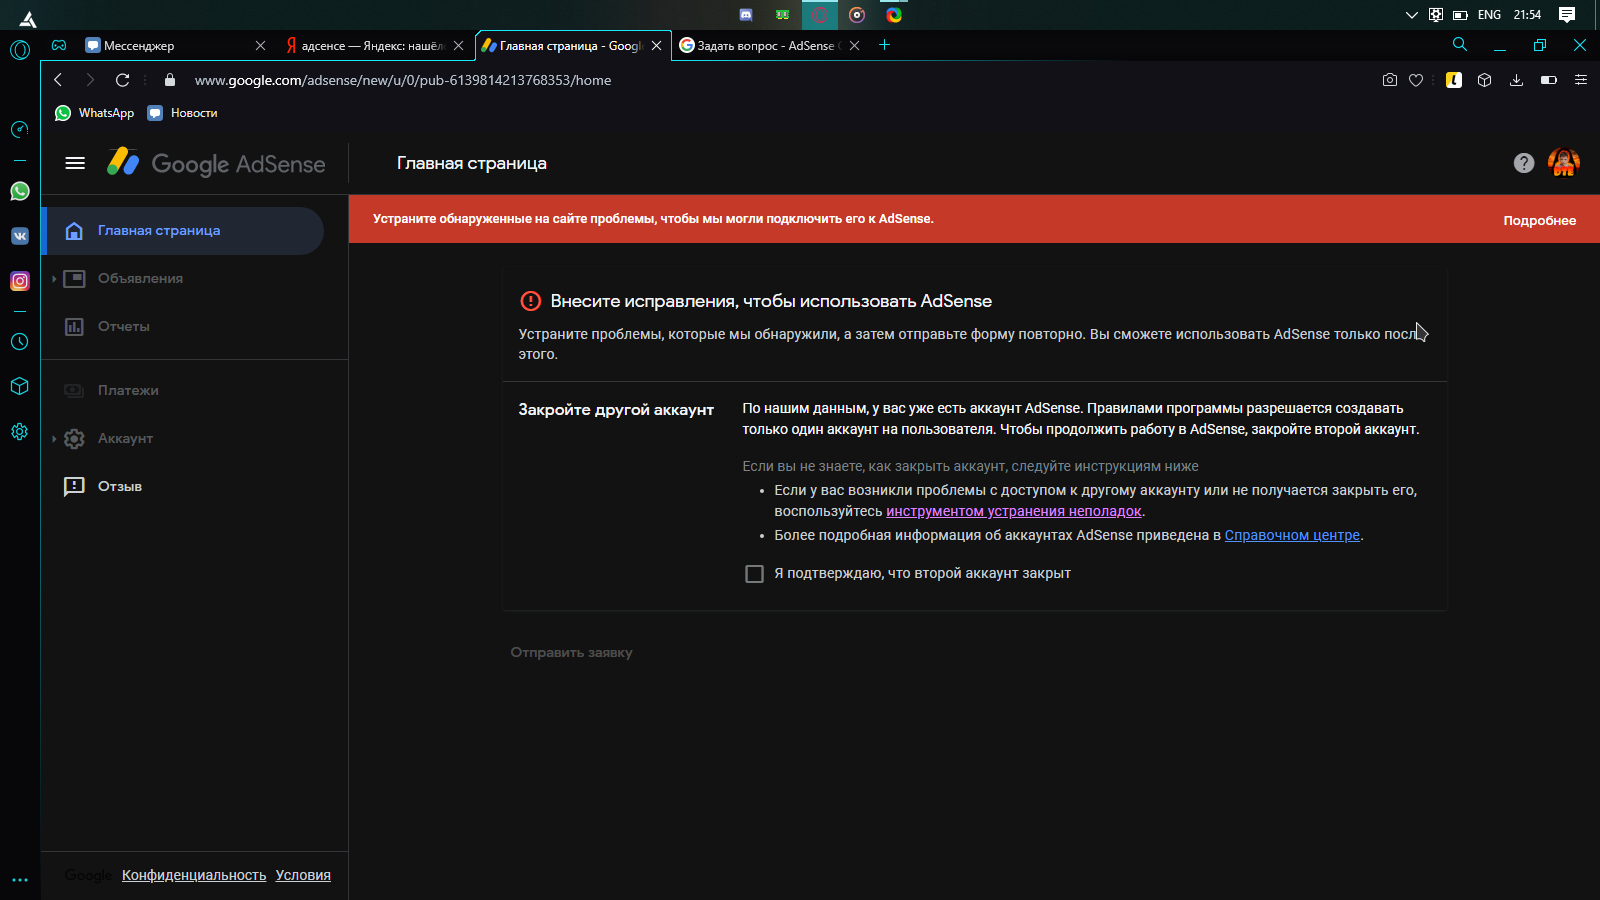Click the sidebar three-dots more button
The image size is (1600, 900).
[x=20, y=880]
